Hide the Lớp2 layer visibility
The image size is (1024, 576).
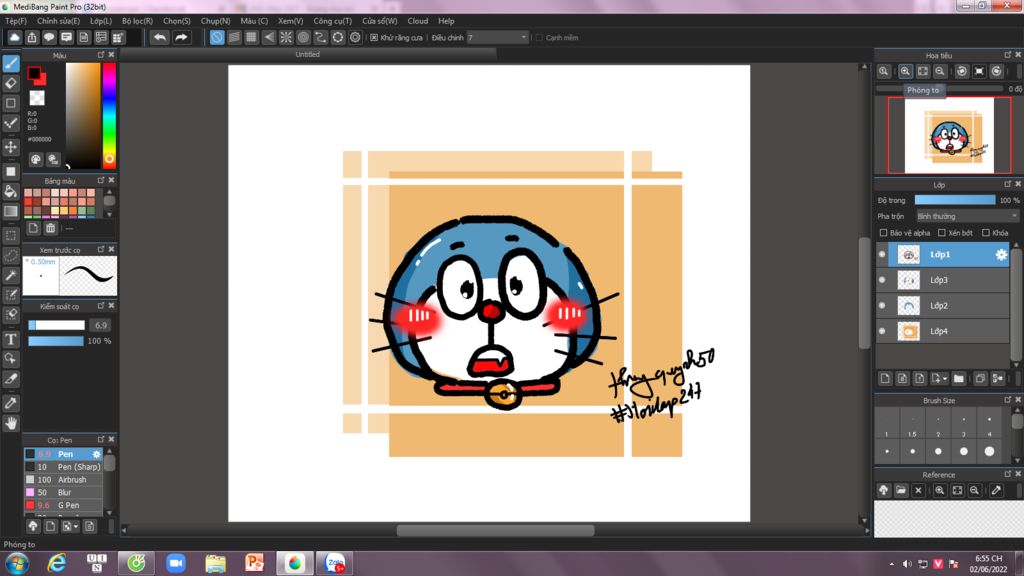882,306
